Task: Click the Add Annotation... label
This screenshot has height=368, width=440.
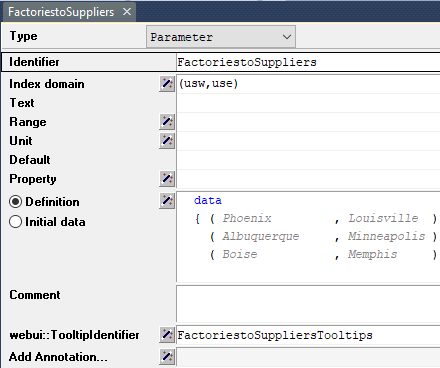Action: 58,357
